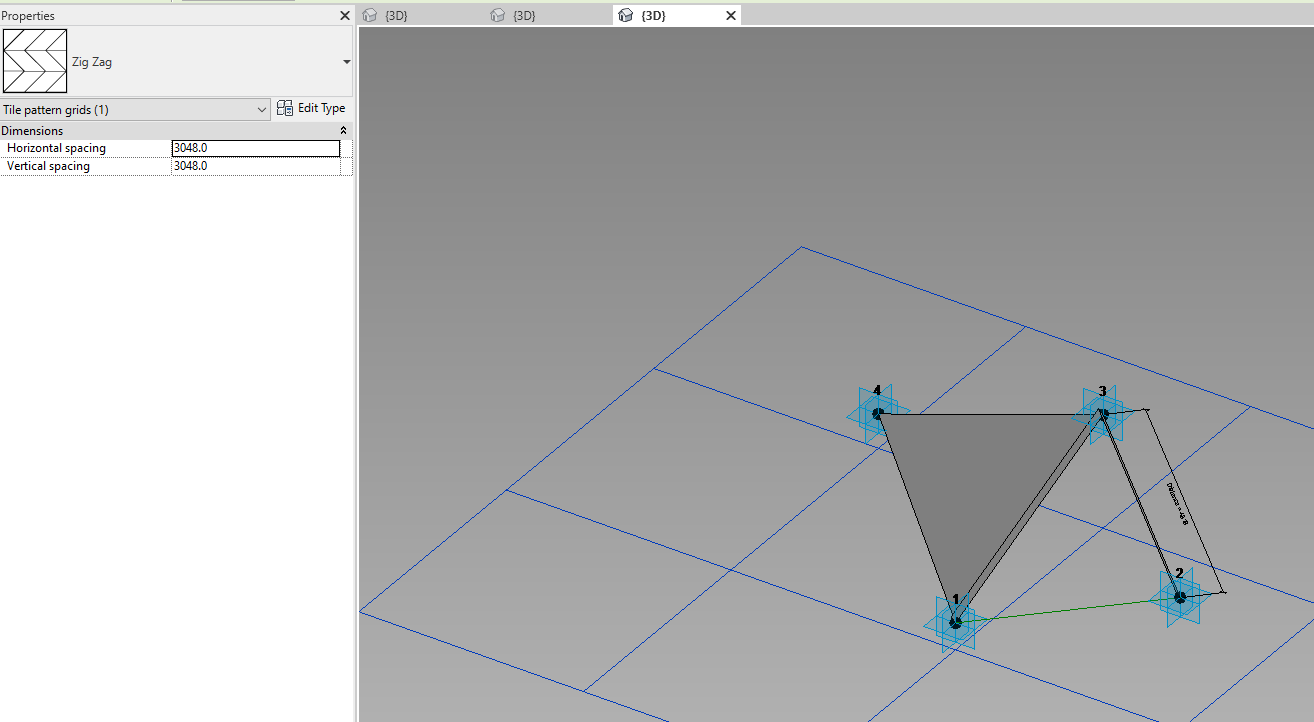1314x722 pixels.
Task: Collapse the Dimensions section chevron
Action: [x=343, y=130]
